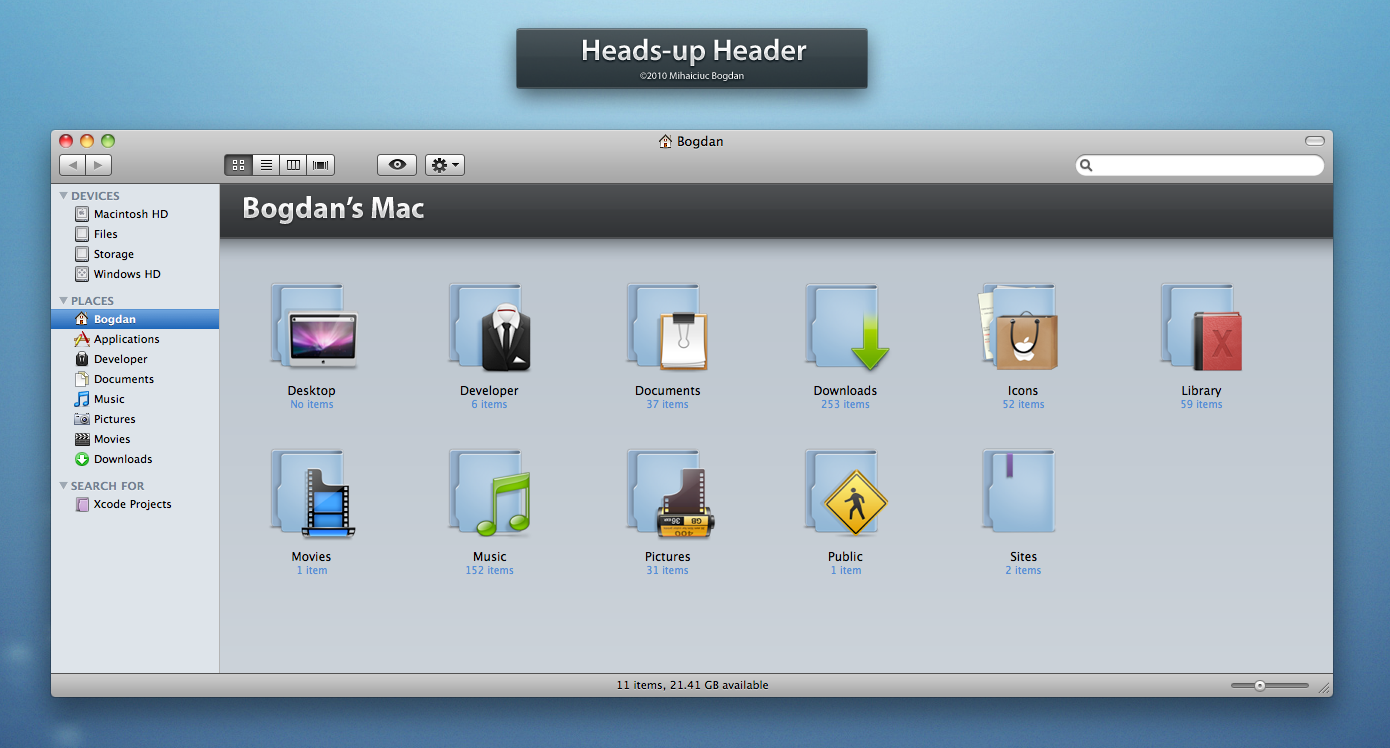This screenshot has height=748, width=1390.
Task: Switch to Cover Flow view mode
Action: [x=321, y=165]
